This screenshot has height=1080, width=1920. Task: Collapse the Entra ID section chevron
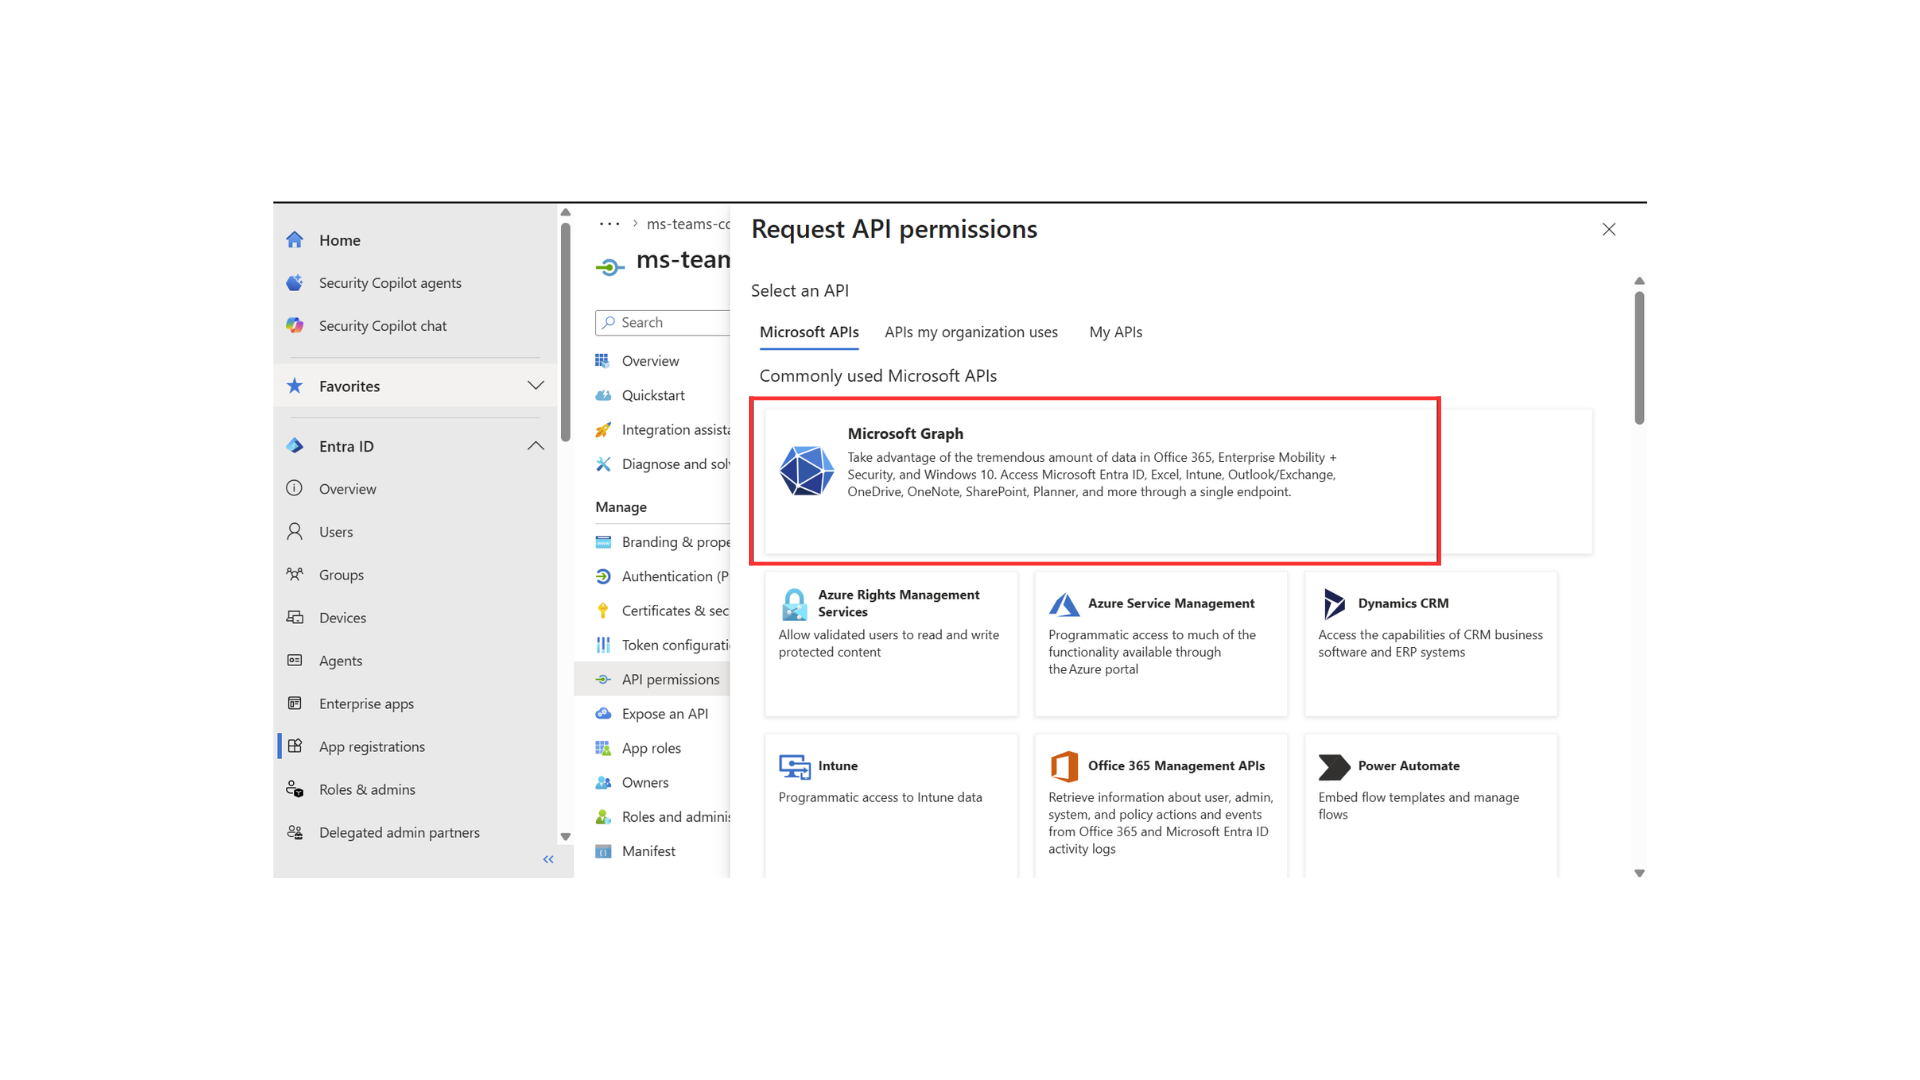[536, 446]
